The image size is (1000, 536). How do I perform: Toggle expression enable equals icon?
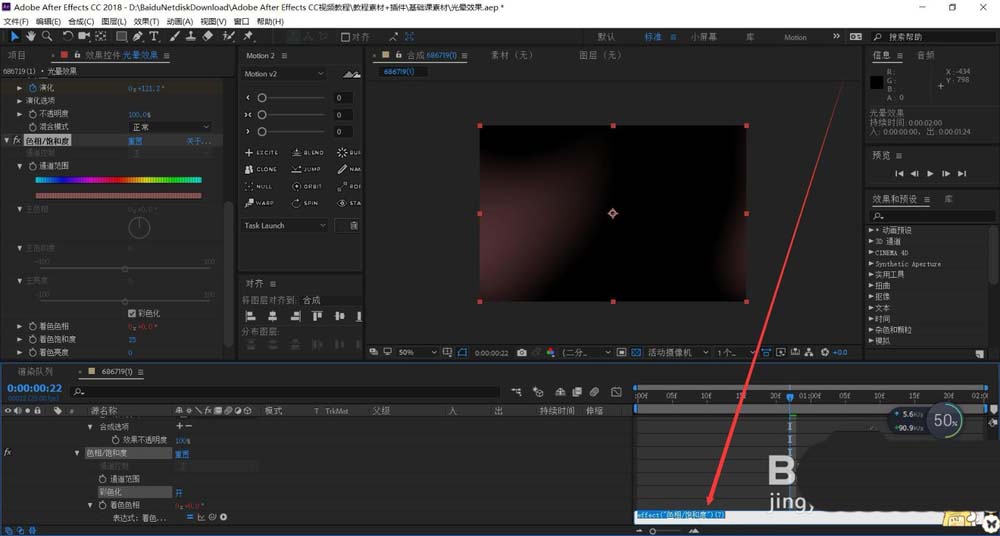(190, 517)
